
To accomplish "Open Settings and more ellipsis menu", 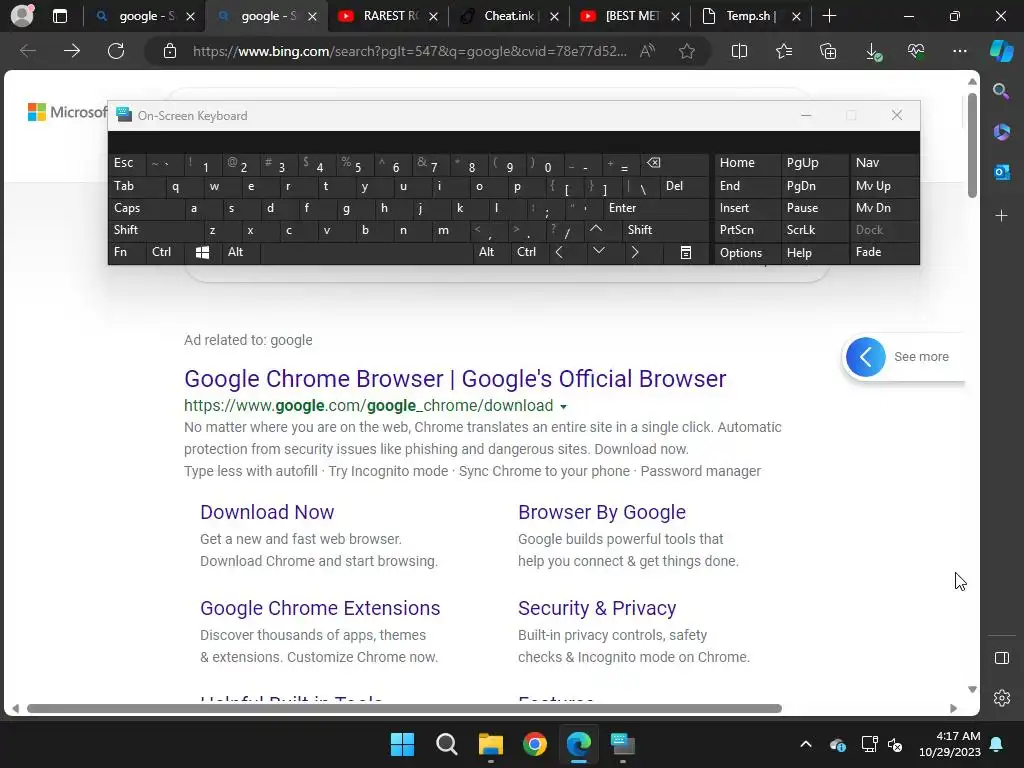I will tap(959, 51).
